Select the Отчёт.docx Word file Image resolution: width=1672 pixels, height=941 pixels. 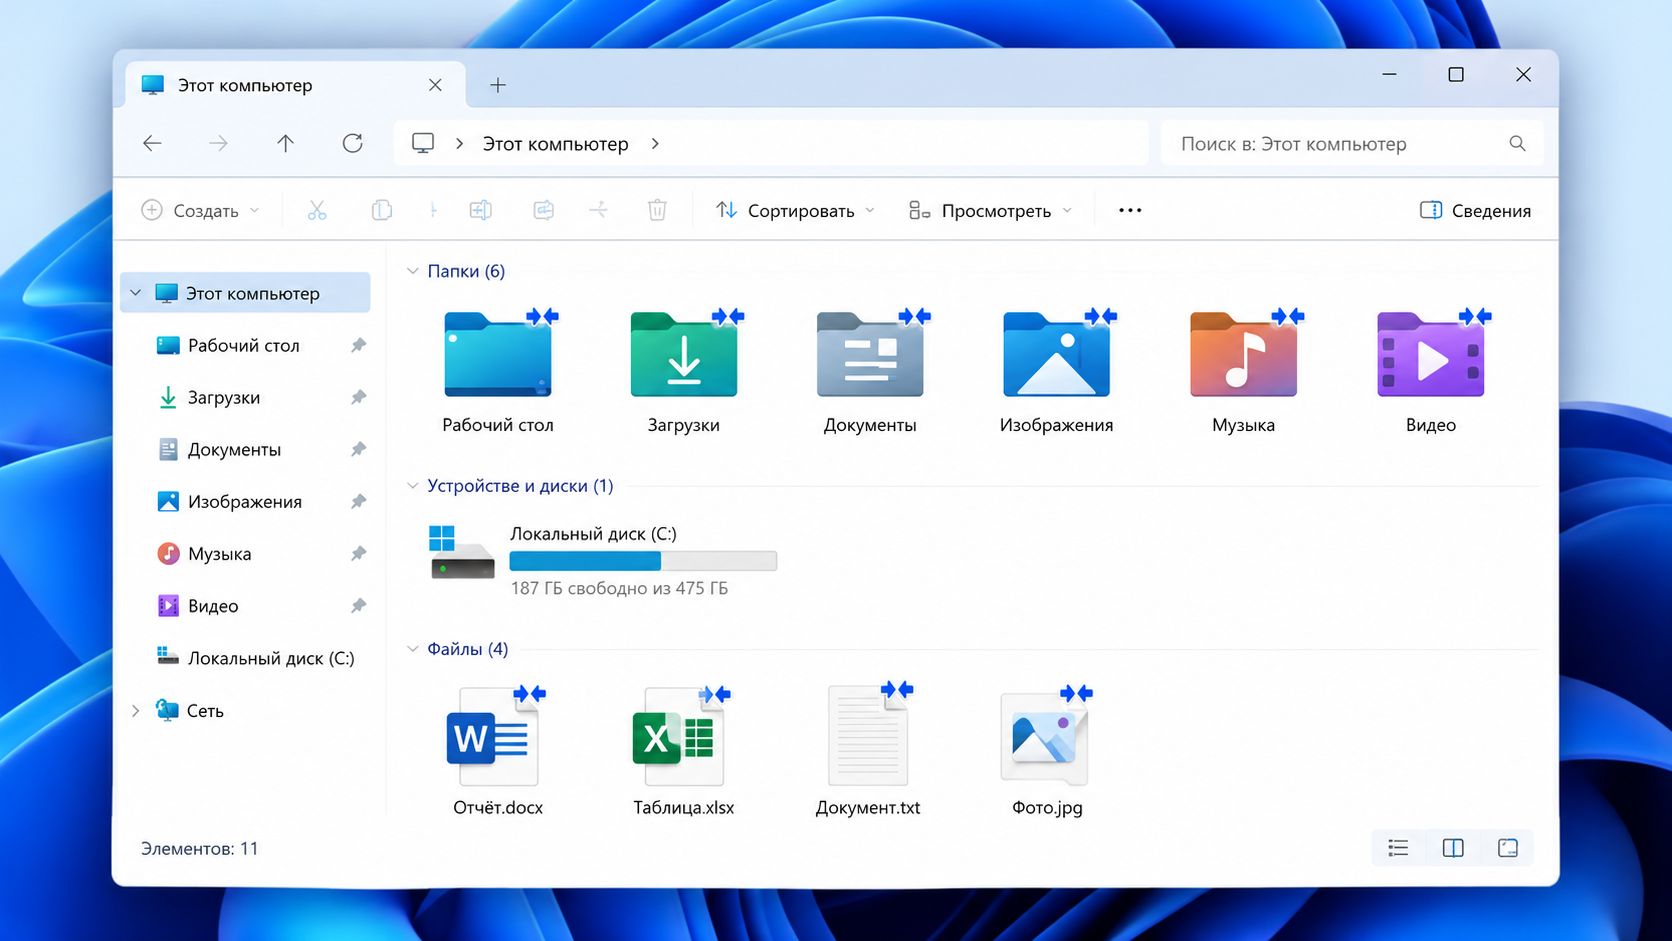click(497, 736)
